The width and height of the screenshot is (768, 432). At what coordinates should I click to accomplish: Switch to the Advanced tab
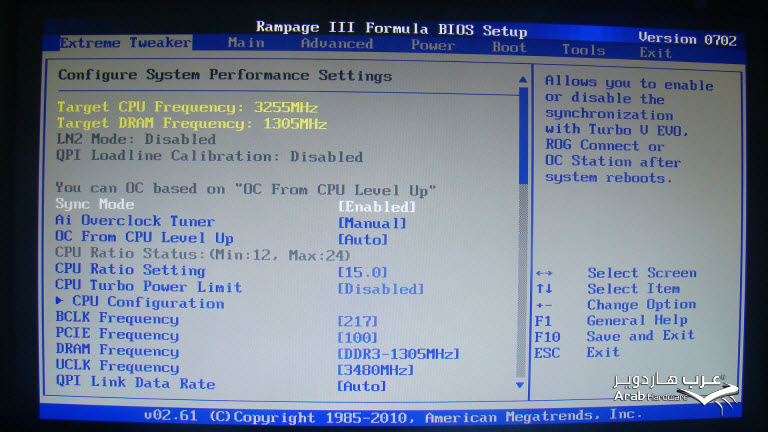pos(337,44)
